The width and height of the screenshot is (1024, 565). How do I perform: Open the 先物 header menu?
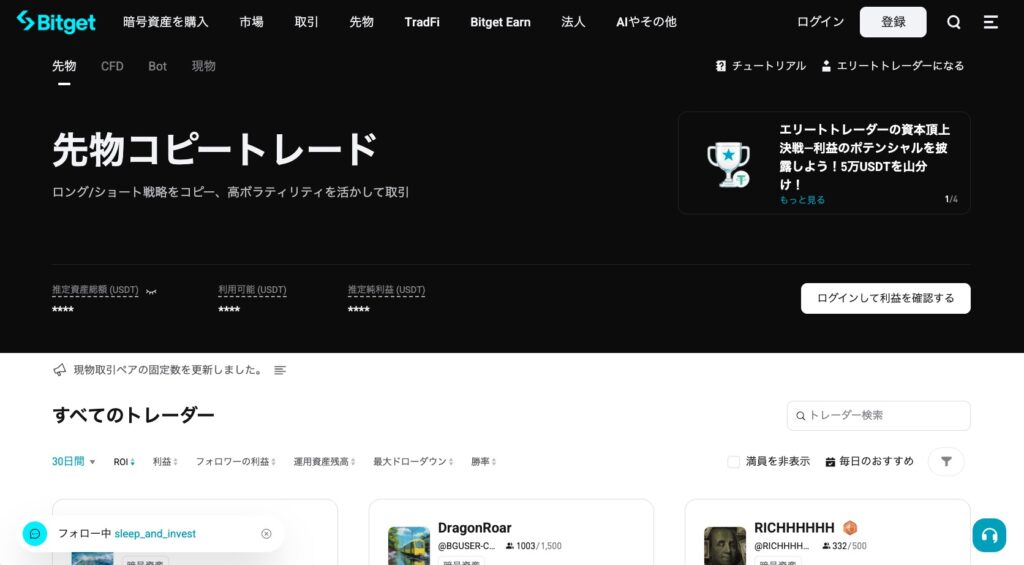(x=361, y=22)
